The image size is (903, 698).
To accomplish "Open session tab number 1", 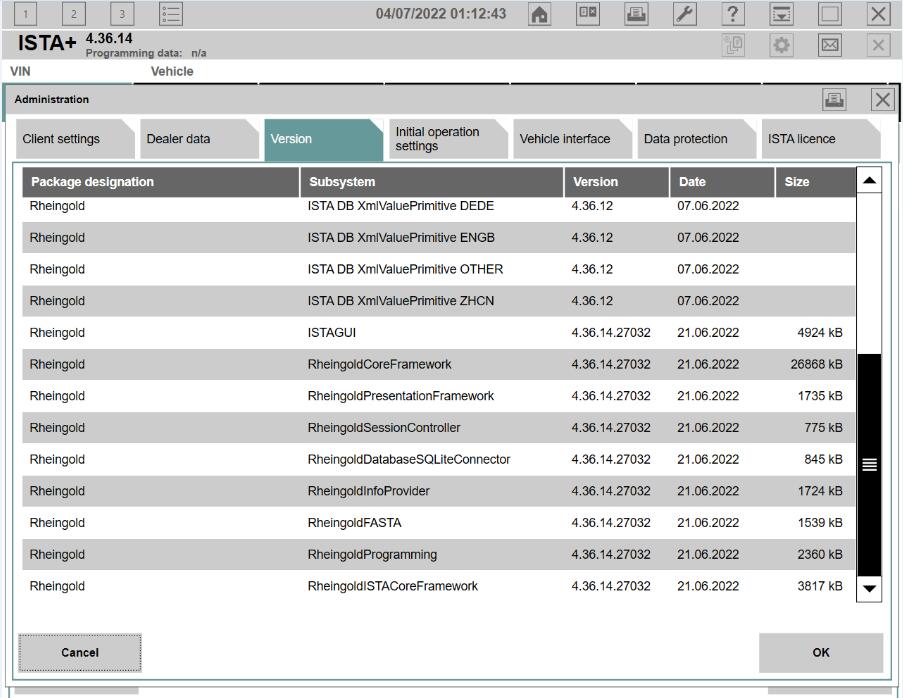I will pos(25,14).
